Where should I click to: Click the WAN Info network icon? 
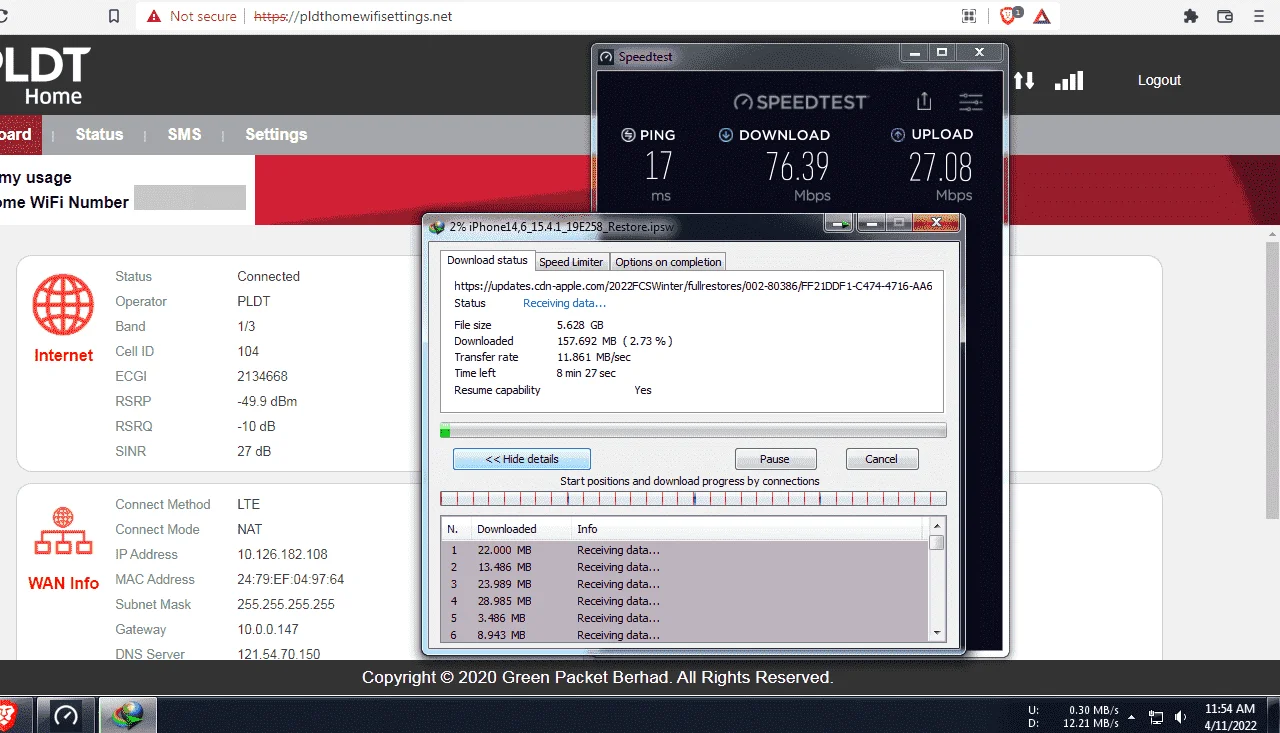(x=63, y=532)
